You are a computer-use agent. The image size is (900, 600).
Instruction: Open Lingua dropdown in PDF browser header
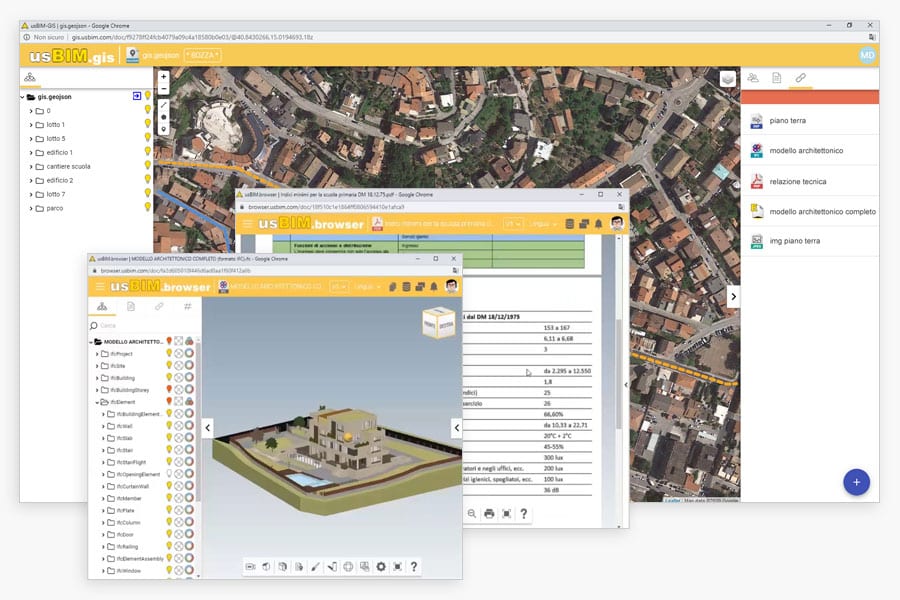tap(542, 224)
